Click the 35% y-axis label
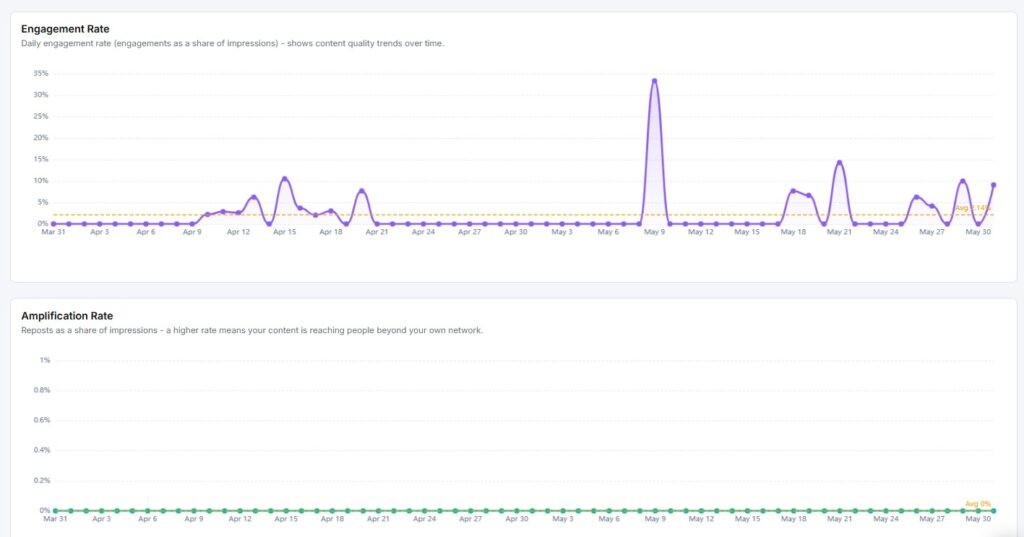The height and width of the screenshot is (537, 1024). point(41,73)
